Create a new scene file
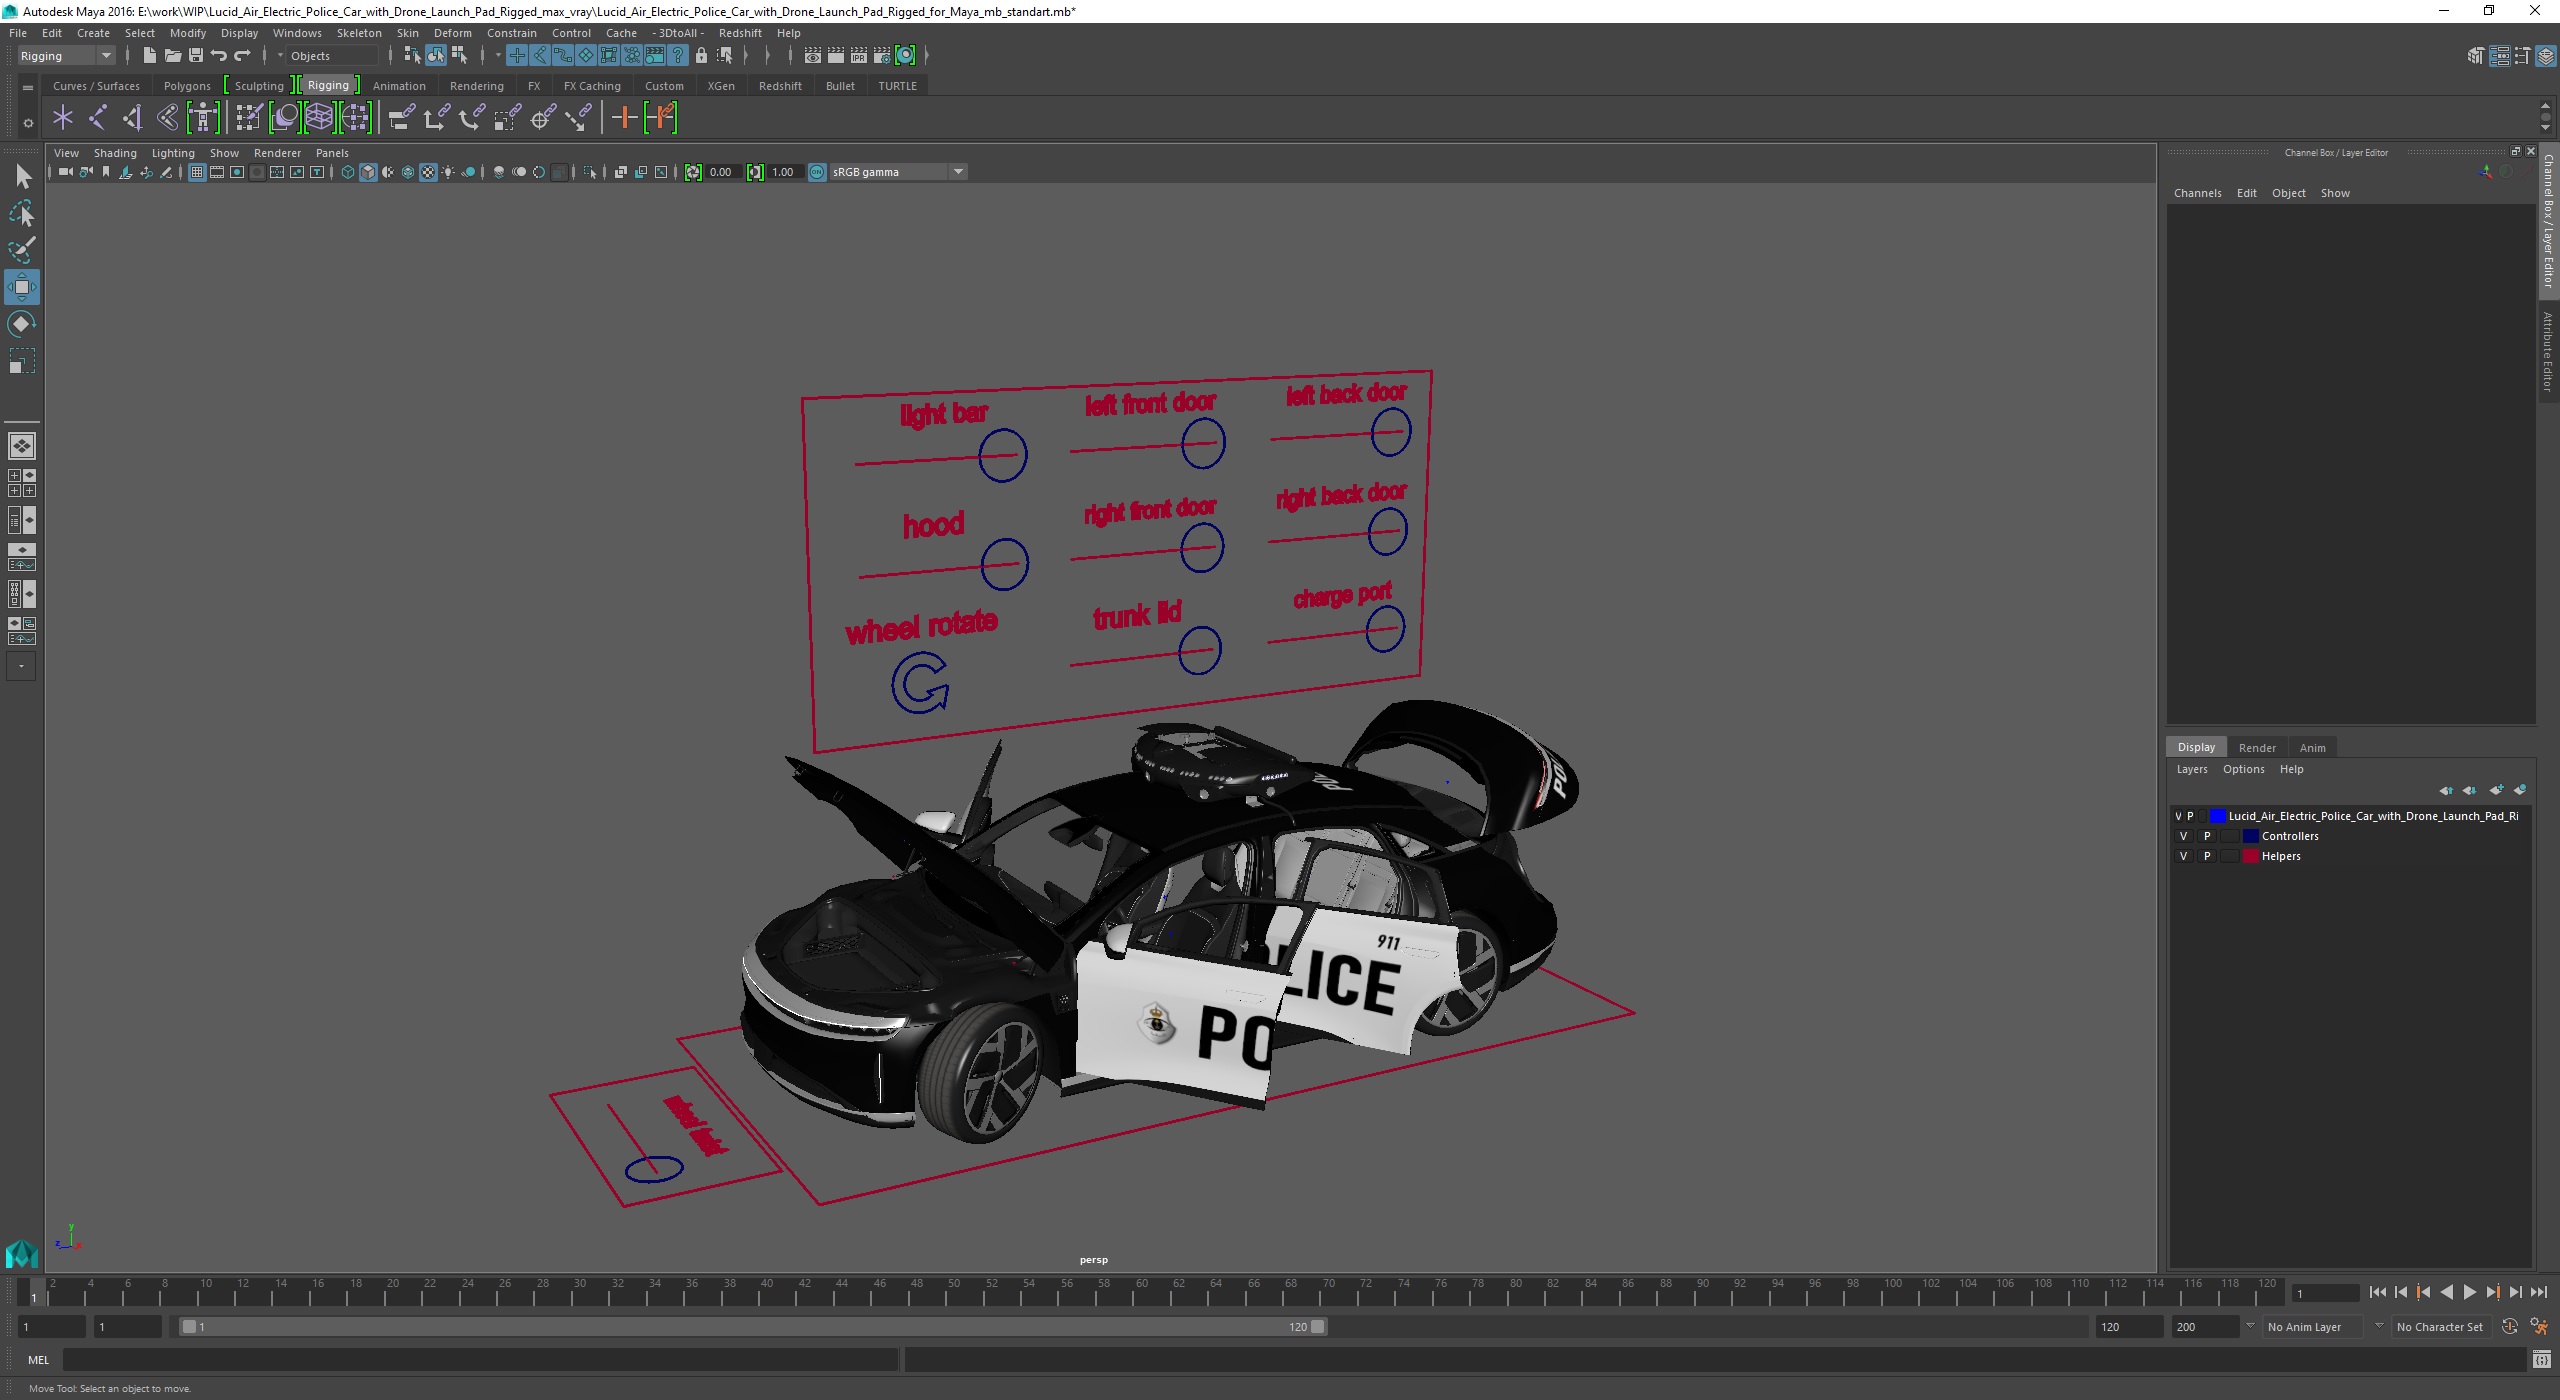2560x1400 pixels. tap(149, 56)
